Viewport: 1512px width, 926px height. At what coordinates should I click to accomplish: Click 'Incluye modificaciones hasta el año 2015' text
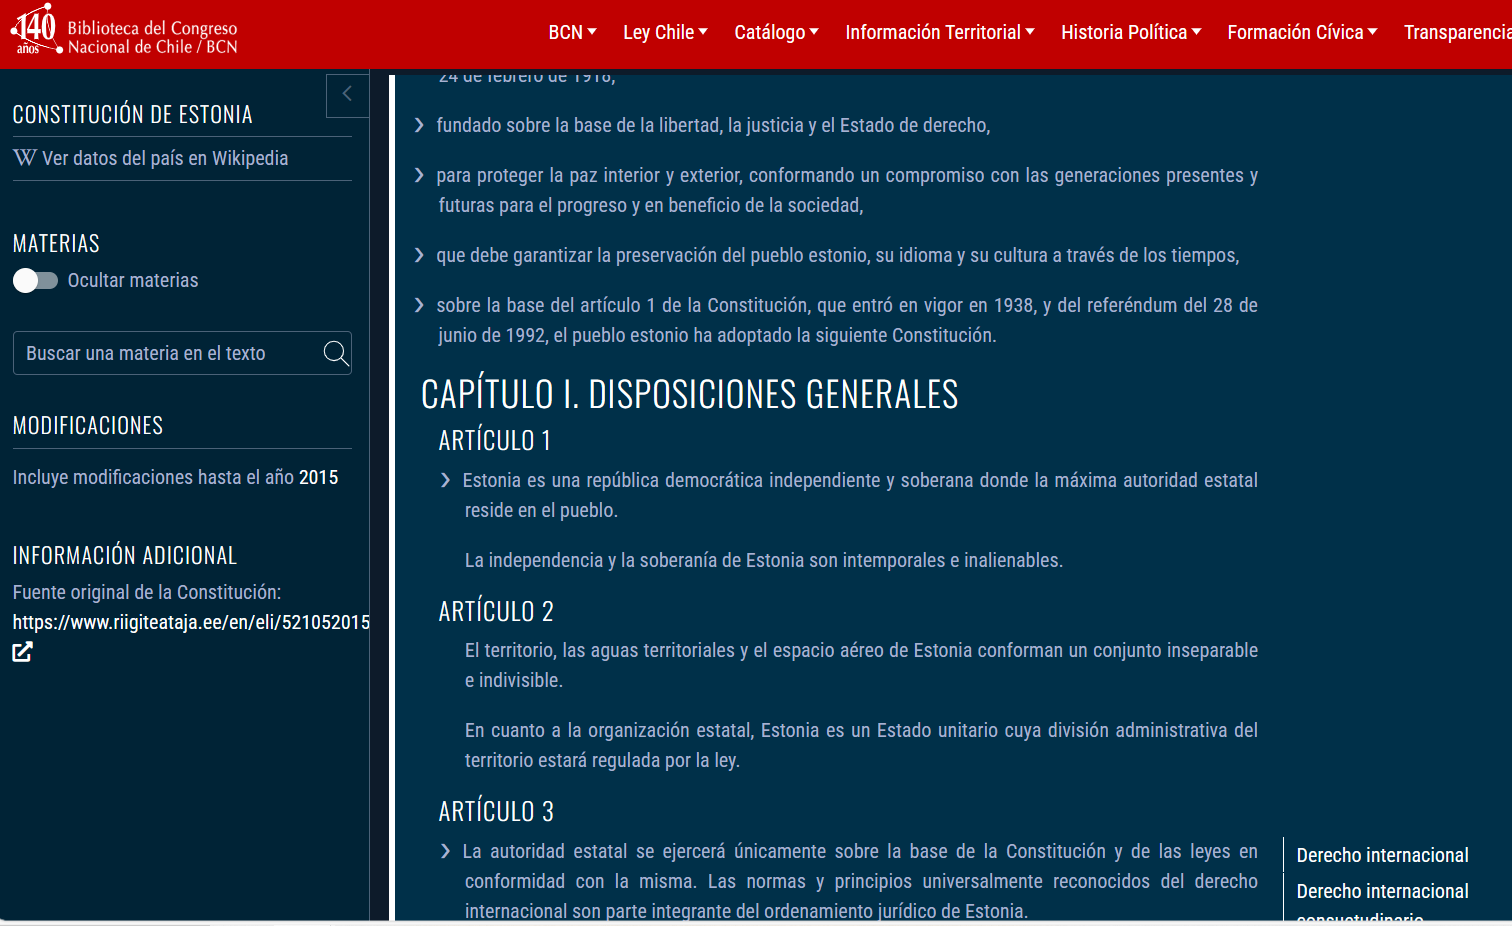pyautogui.click(x=175, y=477)
